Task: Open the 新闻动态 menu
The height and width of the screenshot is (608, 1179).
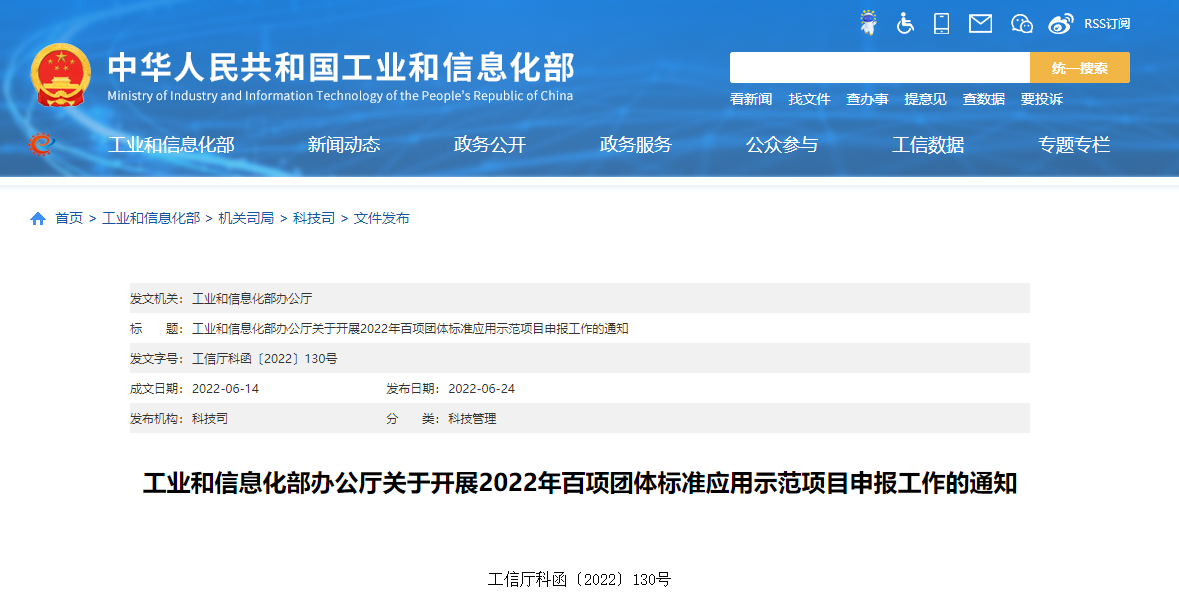Action: coord(344,145)
